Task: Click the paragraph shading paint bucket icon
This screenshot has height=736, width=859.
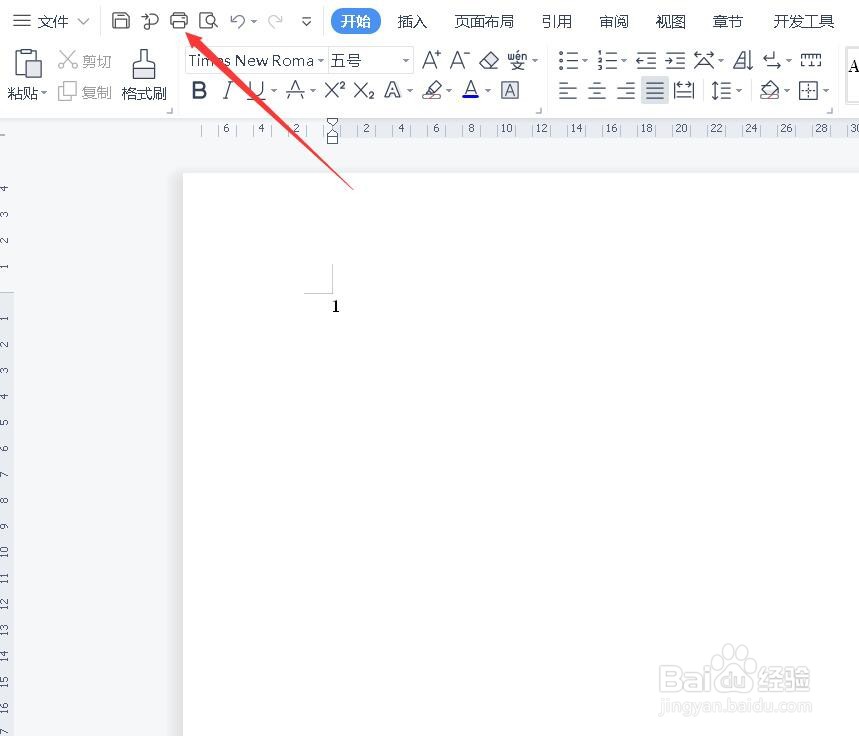Action: [770, 90]
